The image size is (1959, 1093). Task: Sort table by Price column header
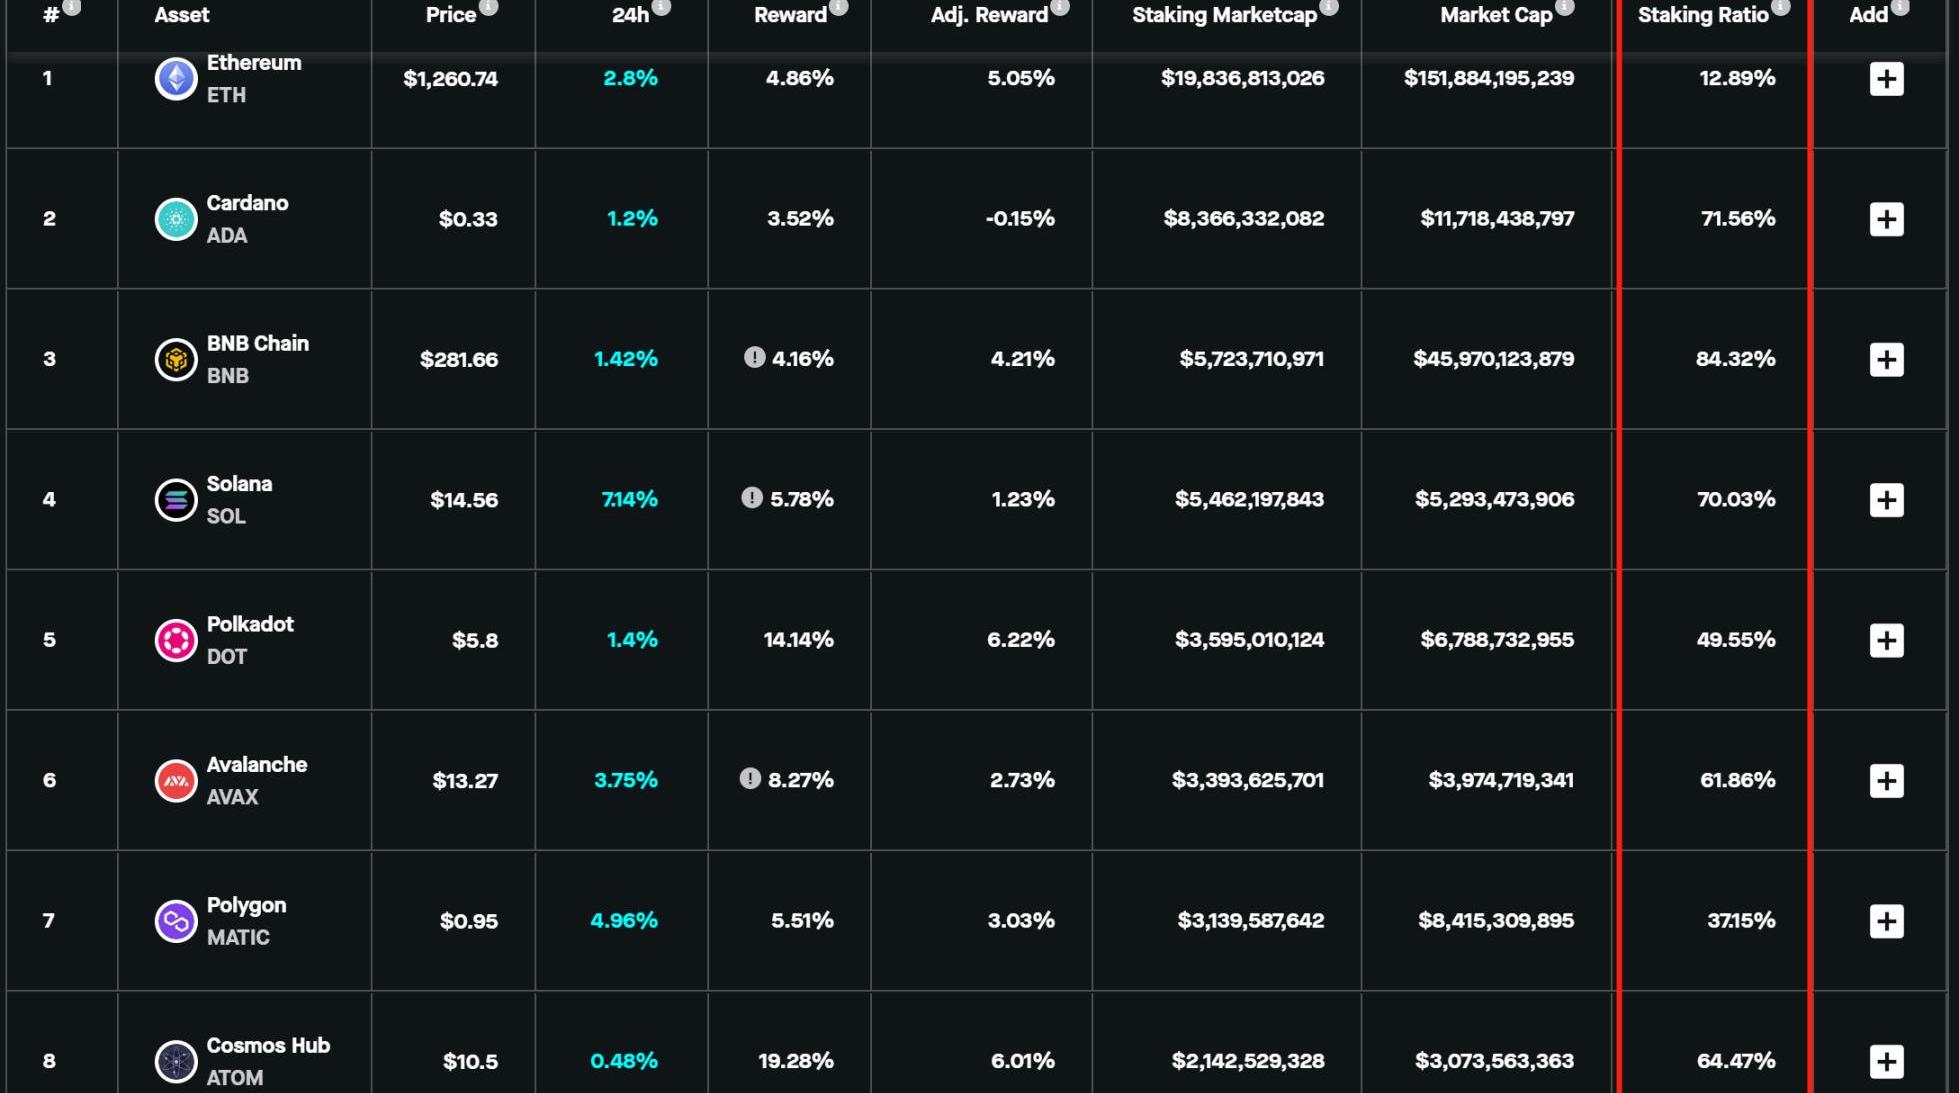tap(450, 15)
